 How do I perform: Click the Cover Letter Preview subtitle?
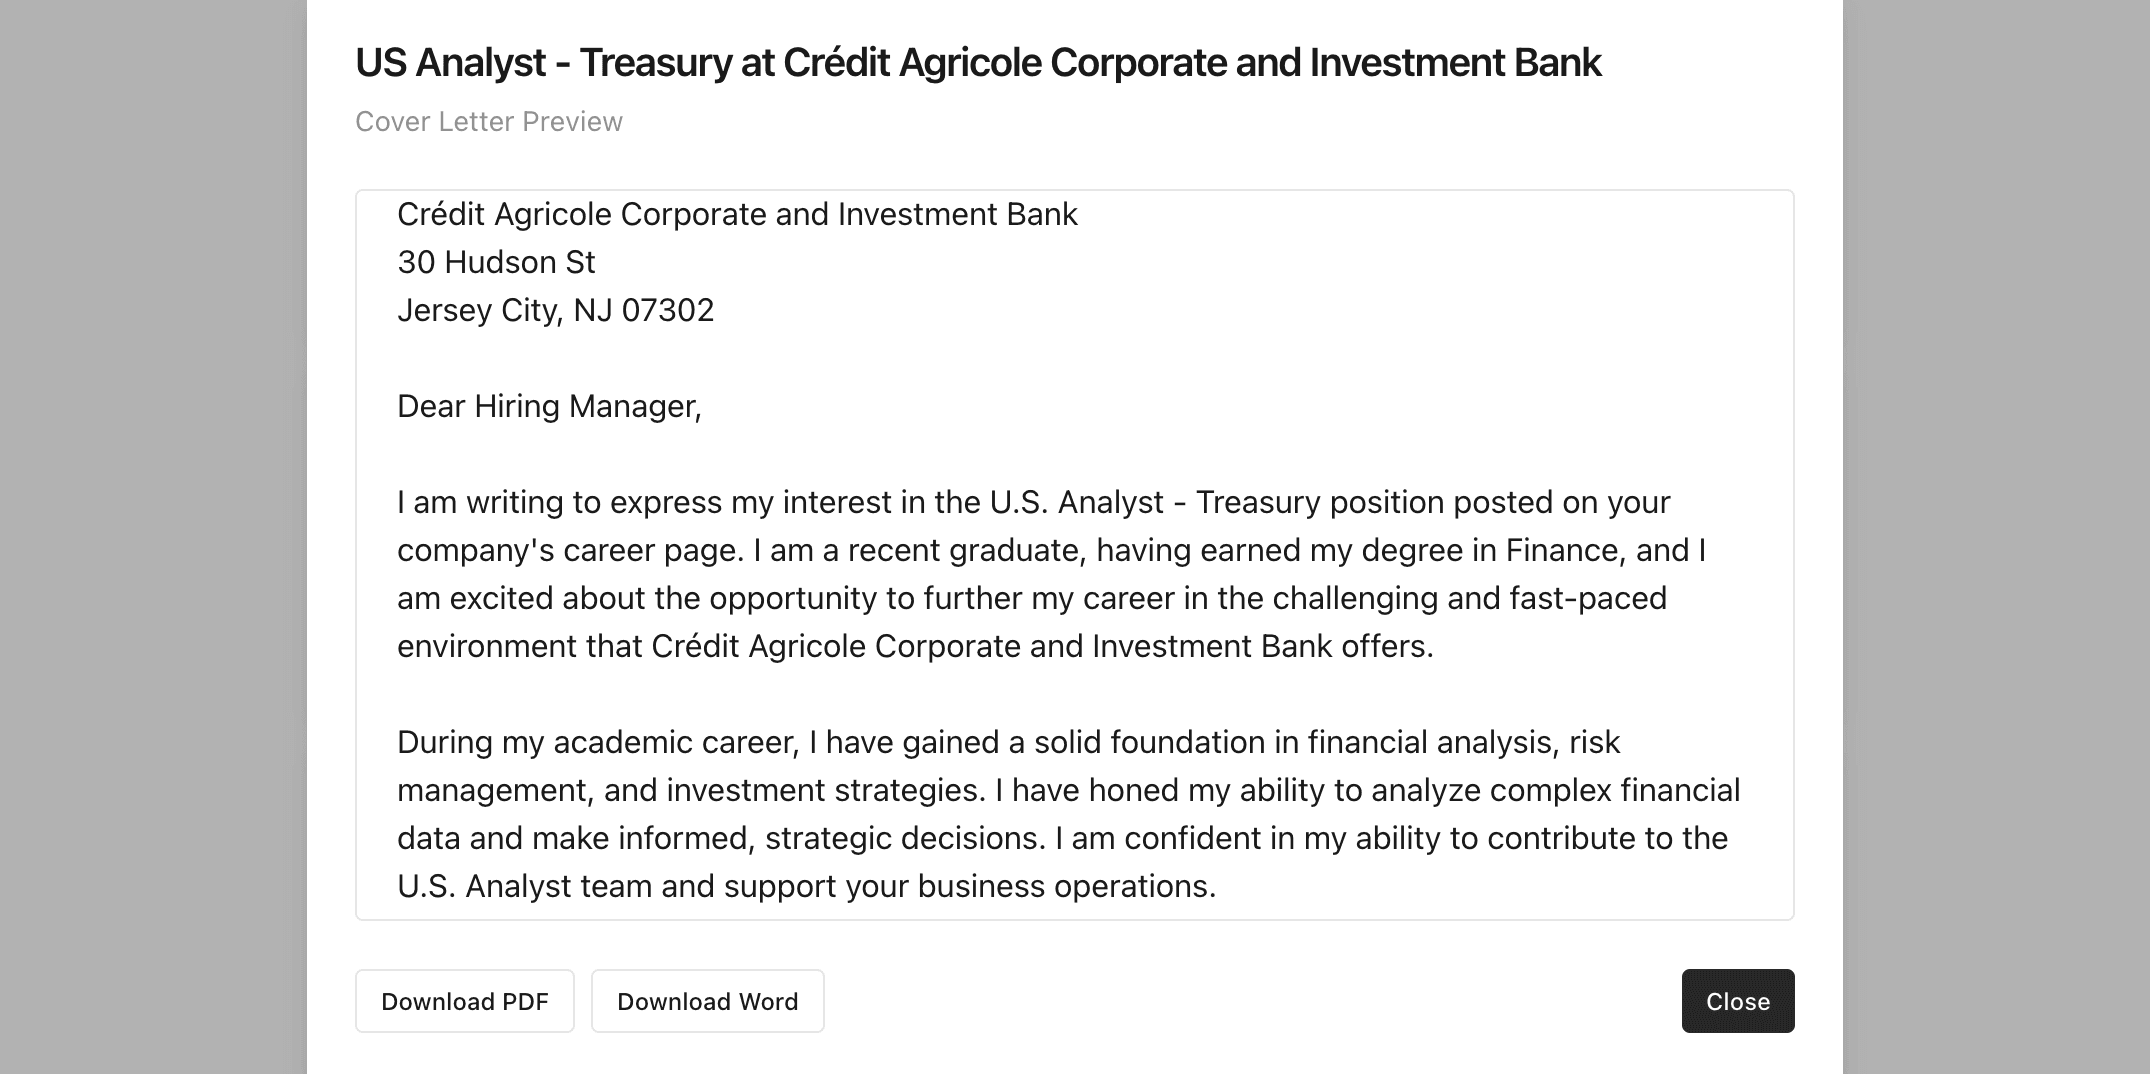click(489, 122)
